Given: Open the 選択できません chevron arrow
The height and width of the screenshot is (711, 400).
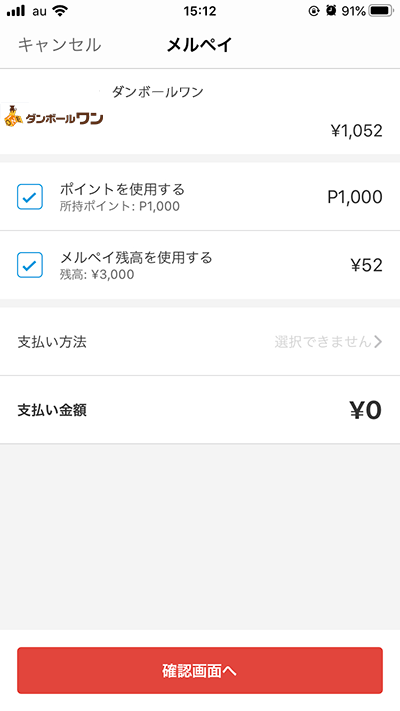Looking at the screenshot, I should pyautogui.click(x=378, y=341).
